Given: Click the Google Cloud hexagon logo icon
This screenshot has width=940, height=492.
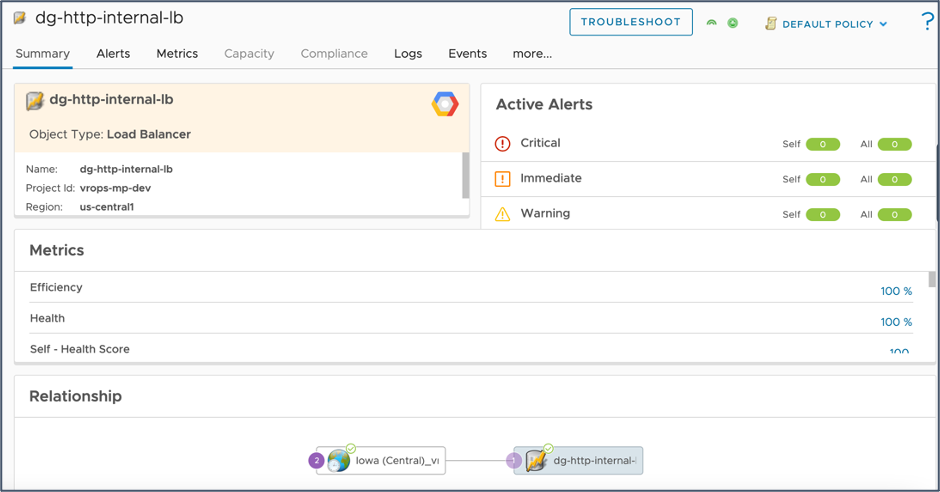Looking at the screenshot, I should (x=445, y=104).
